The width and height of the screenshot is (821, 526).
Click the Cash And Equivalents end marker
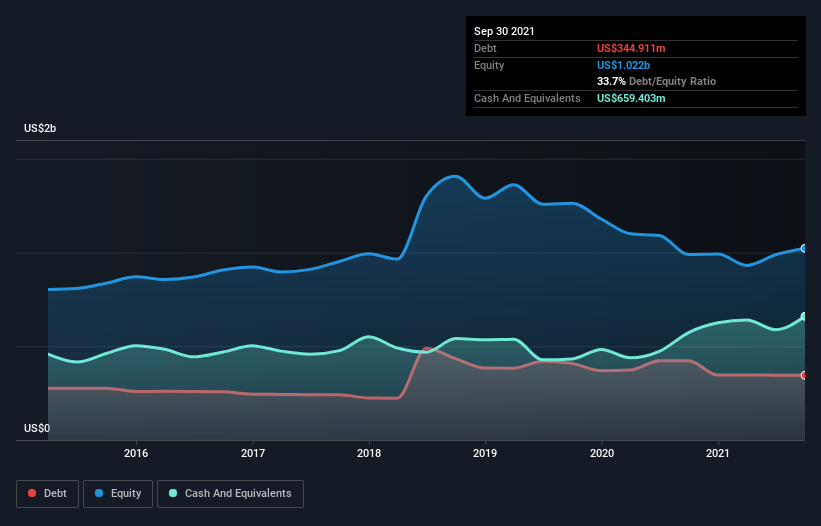point(804,317)
